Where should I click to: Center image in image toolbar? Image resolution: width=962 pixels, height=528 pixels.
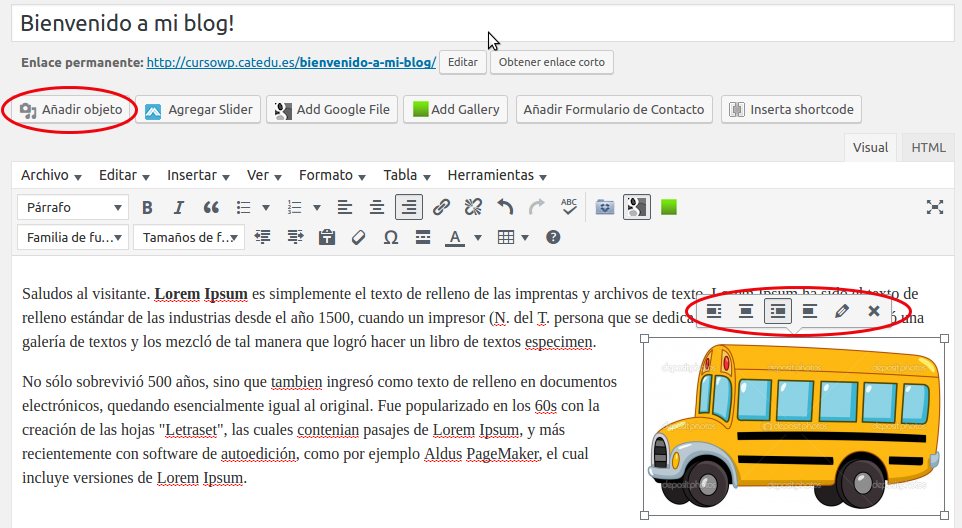(x=745, y=312)
